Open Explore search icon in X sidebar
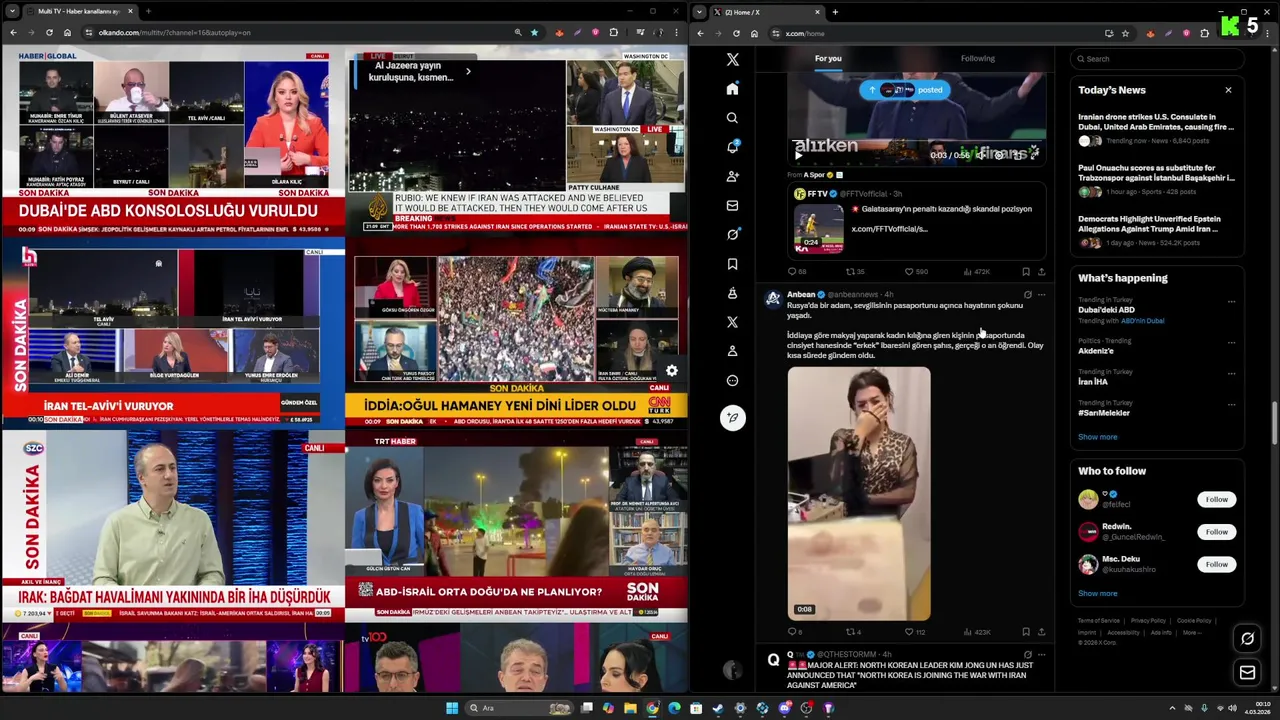This screenshot has width=1280, height=720. coord(732,118)
